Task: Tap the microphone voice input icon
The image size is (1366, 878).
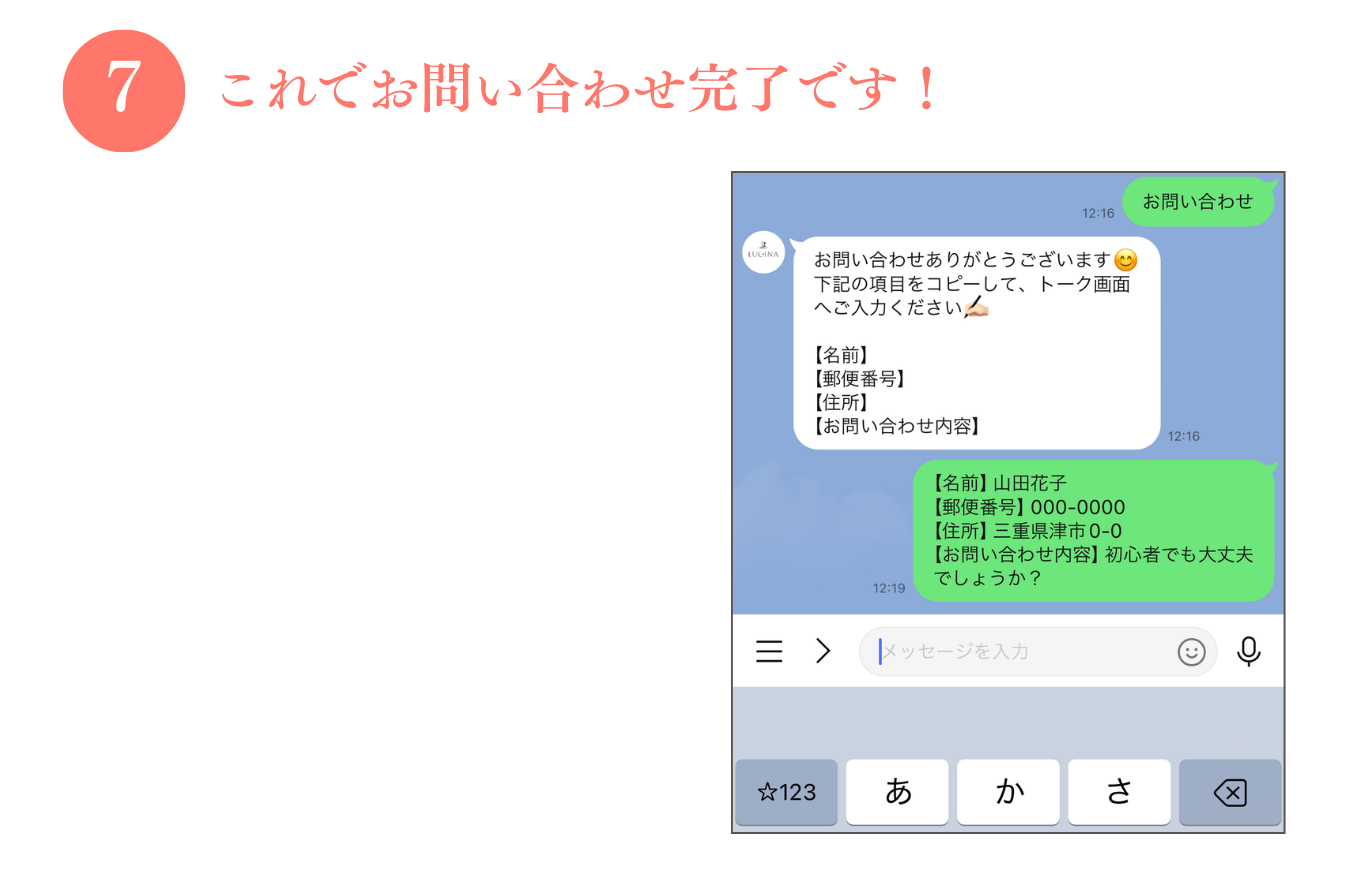Action: pyautogui.click(x=1248, y=652)
